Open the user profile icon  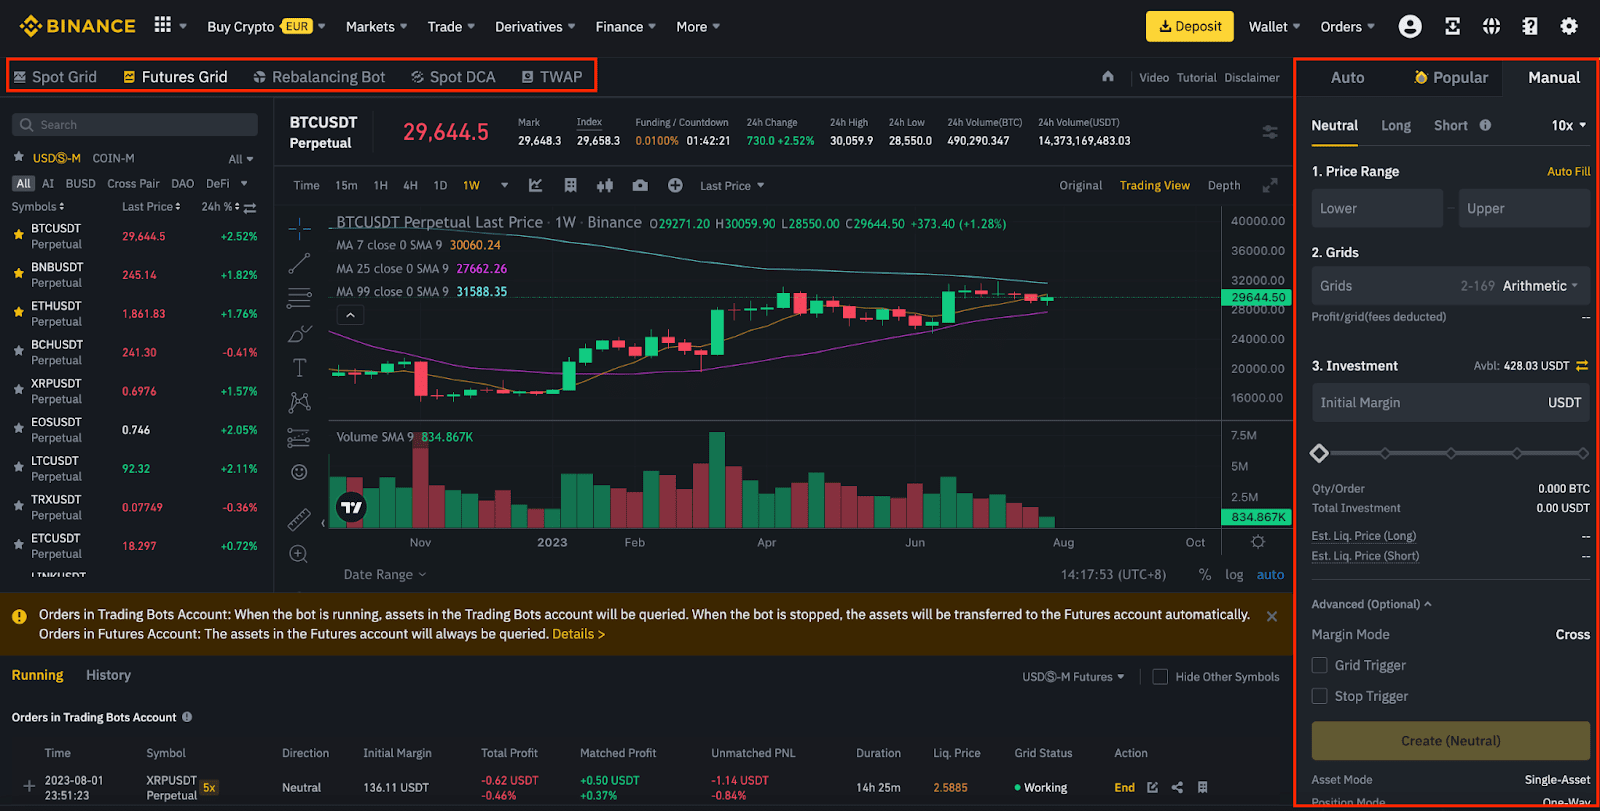coord(1410,27)
